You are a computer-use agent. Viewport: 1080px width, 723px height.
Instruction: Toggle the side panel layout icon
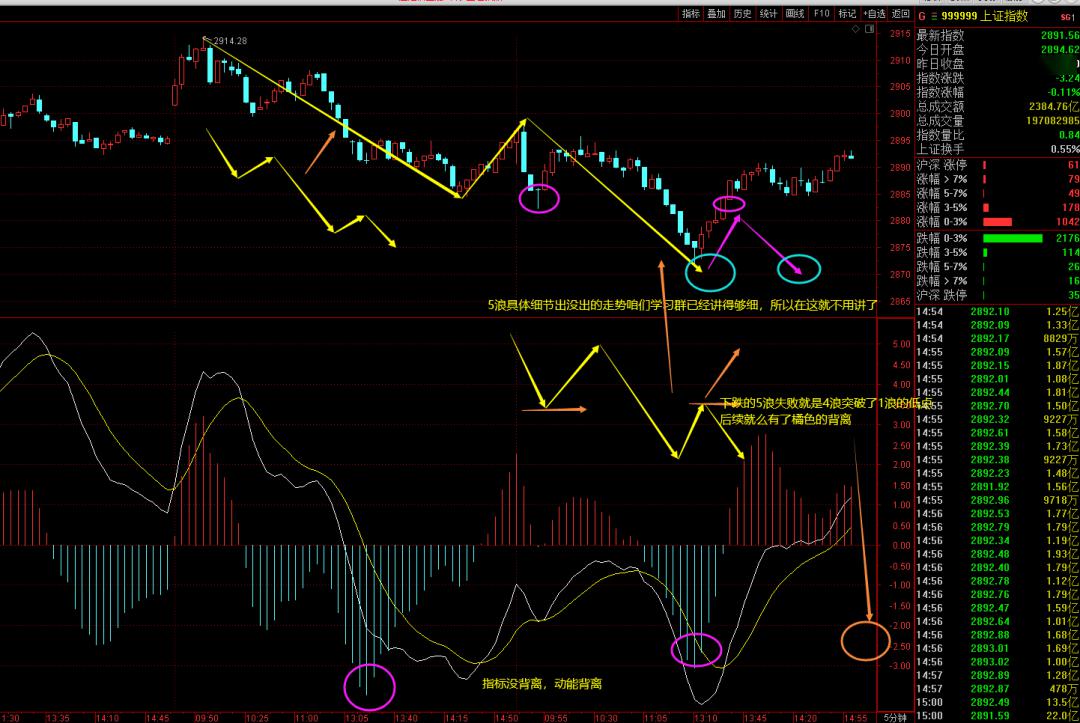(870, 29)
